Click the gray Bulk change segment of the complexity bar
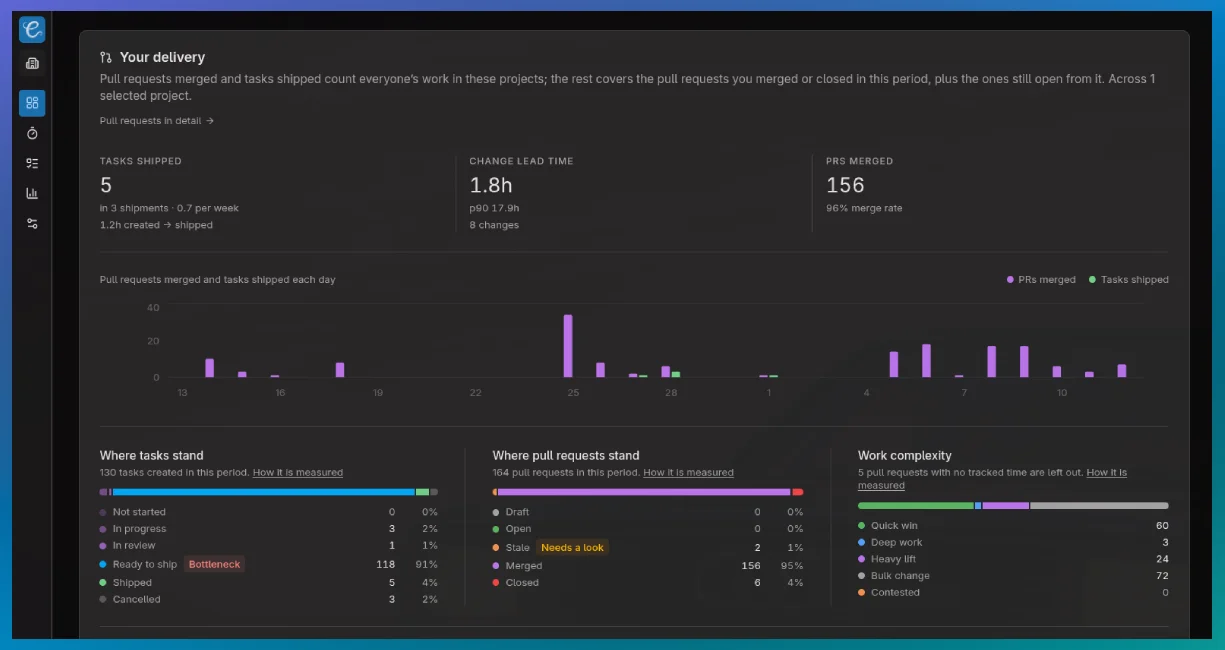The height and width of the screenshot is (650, 1225). pos(1099,506)
